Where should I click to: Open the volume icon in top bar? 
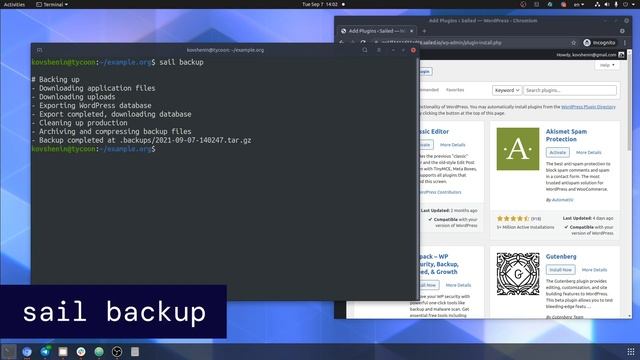(x=607, y=4)
